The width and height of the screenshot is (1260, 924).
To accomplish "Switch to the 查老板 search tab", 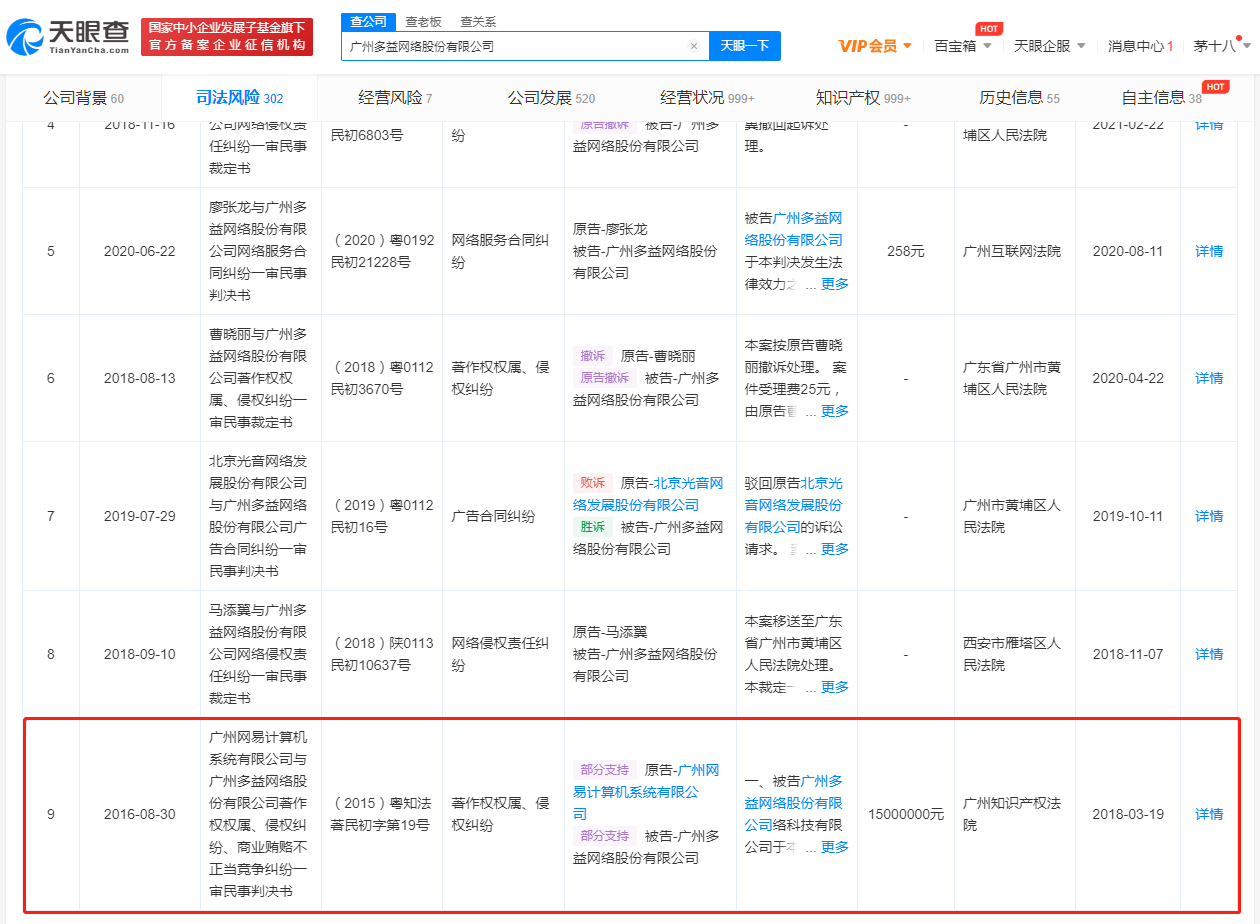I will coord(423,21).
